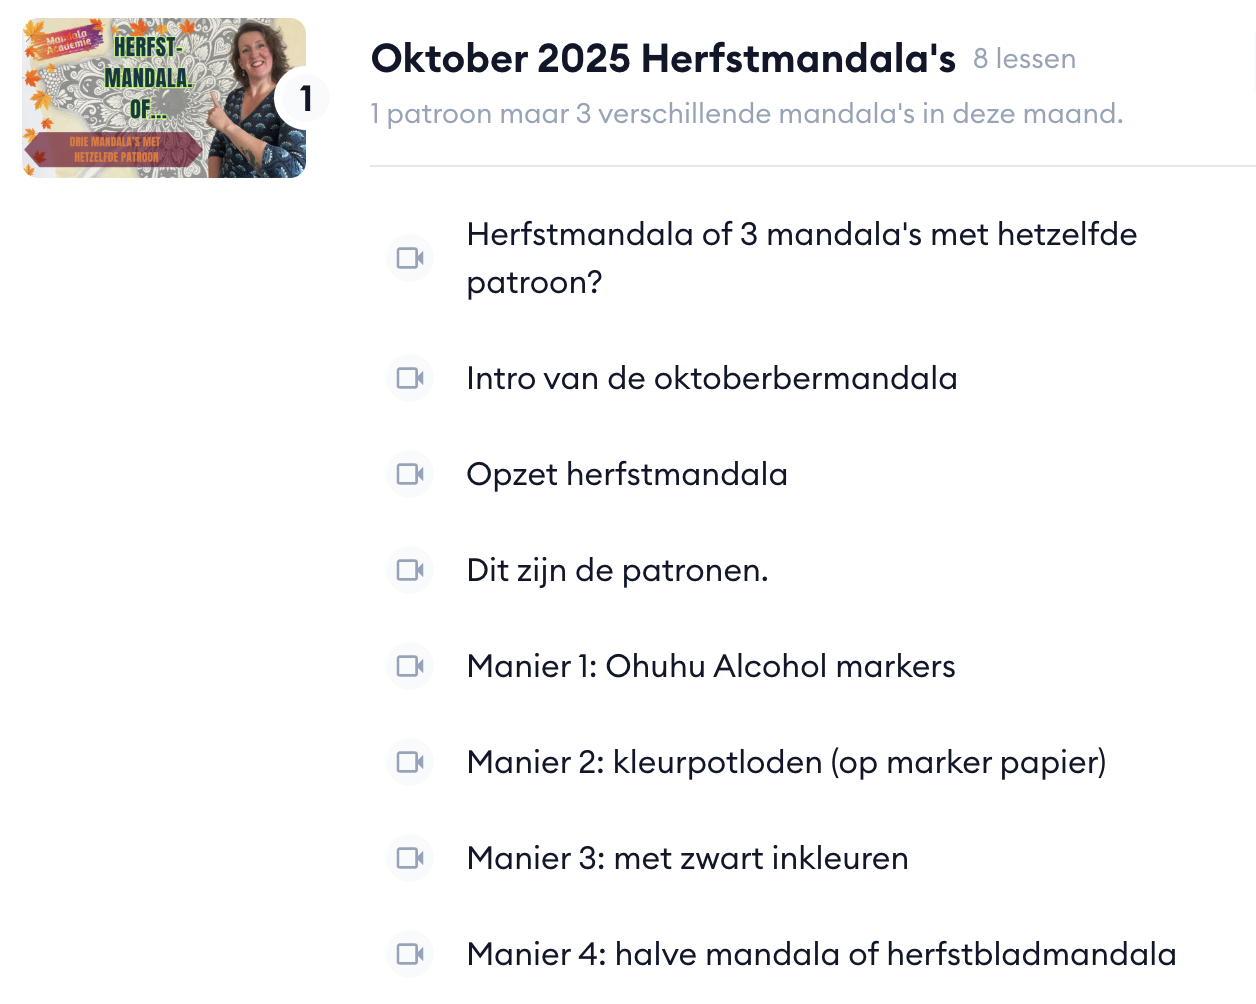Open the 'Opzet herfstmandala' lesson

[626, 474]
